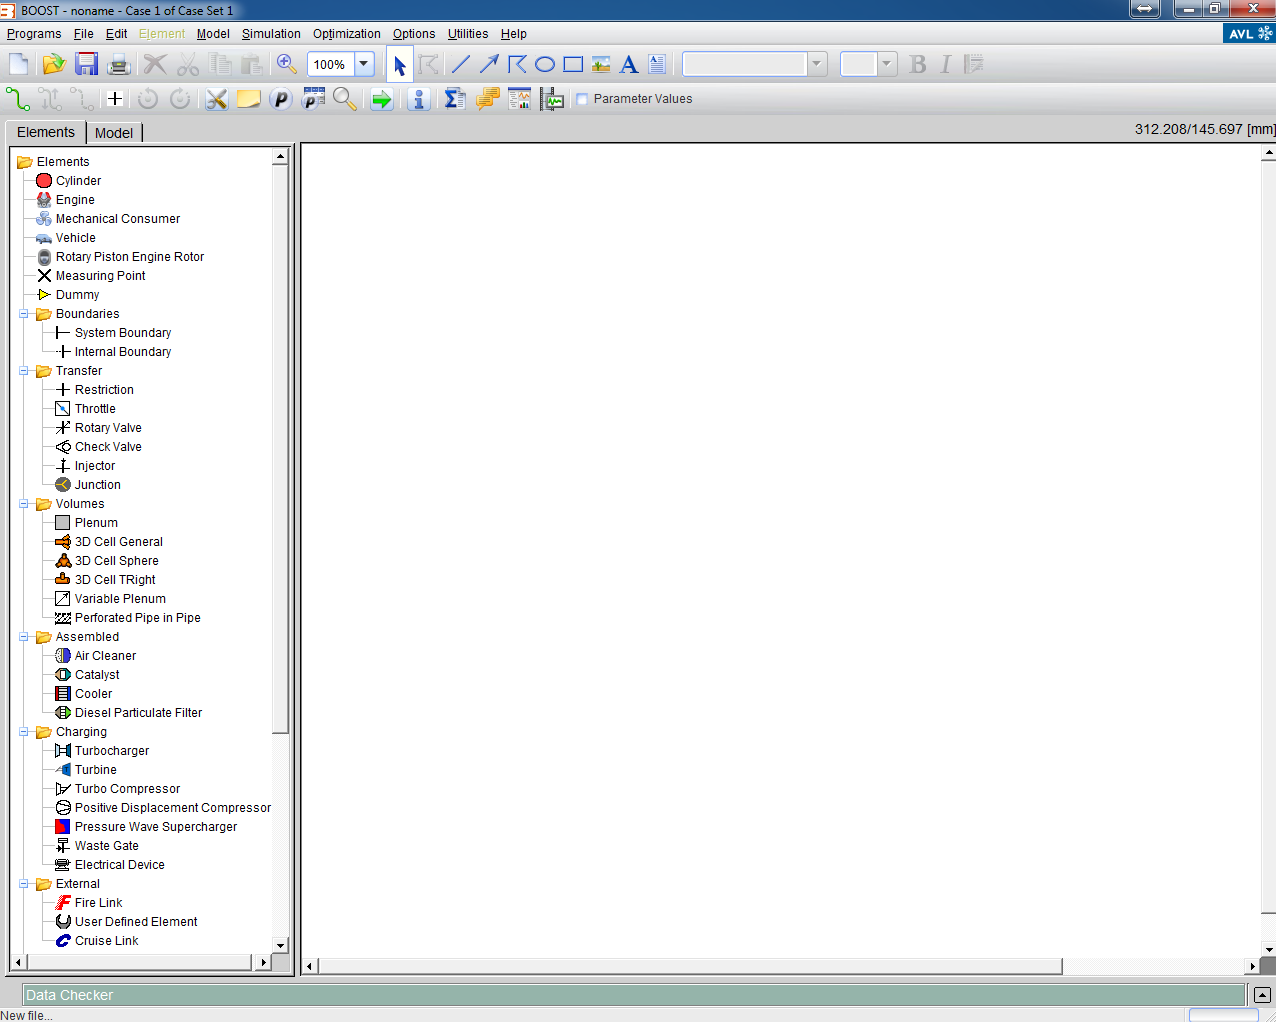
Task: Save the model with the floppy disk icon
Action: tap(87, 65)
